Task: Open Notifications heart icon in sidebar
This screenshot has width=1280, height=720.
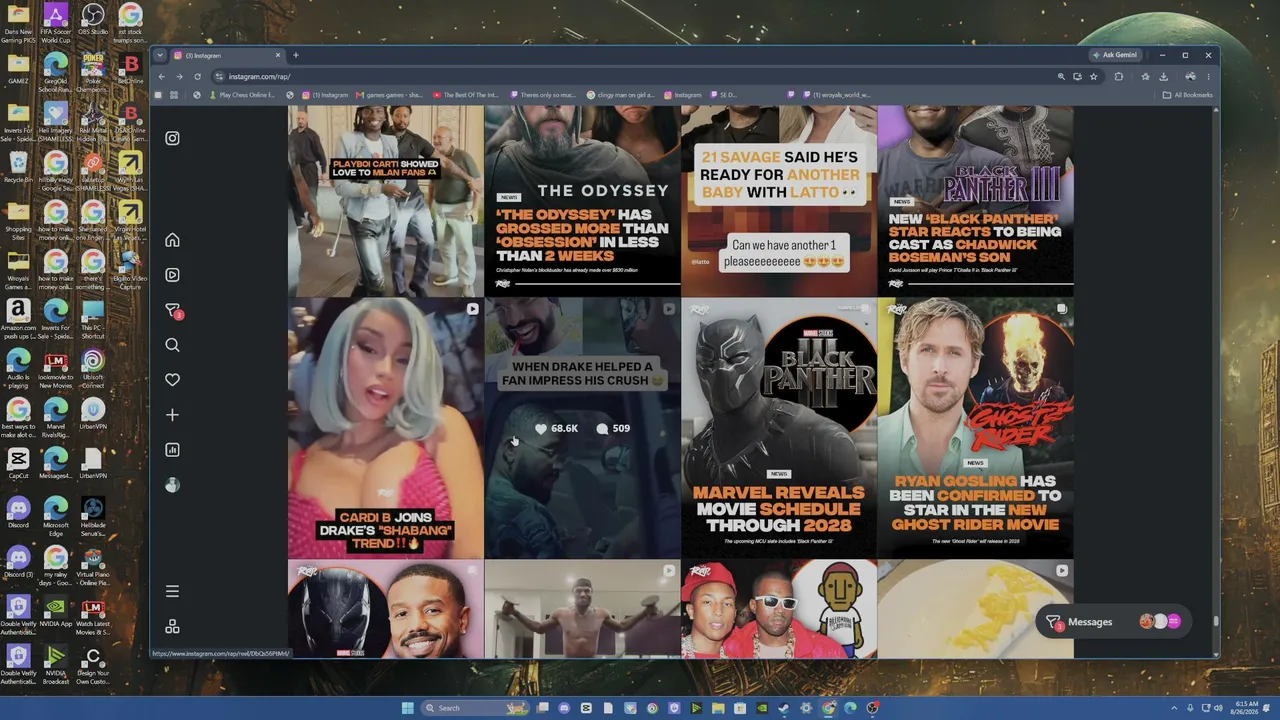Action: [172, 380]
